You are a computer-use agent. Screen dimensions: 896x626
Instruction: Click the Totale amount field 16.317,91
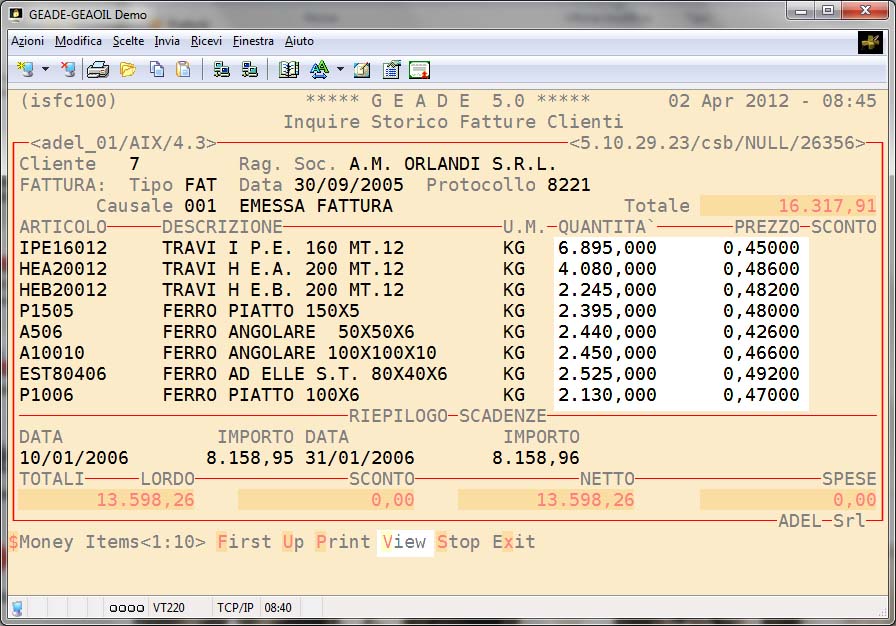[788, 206]
